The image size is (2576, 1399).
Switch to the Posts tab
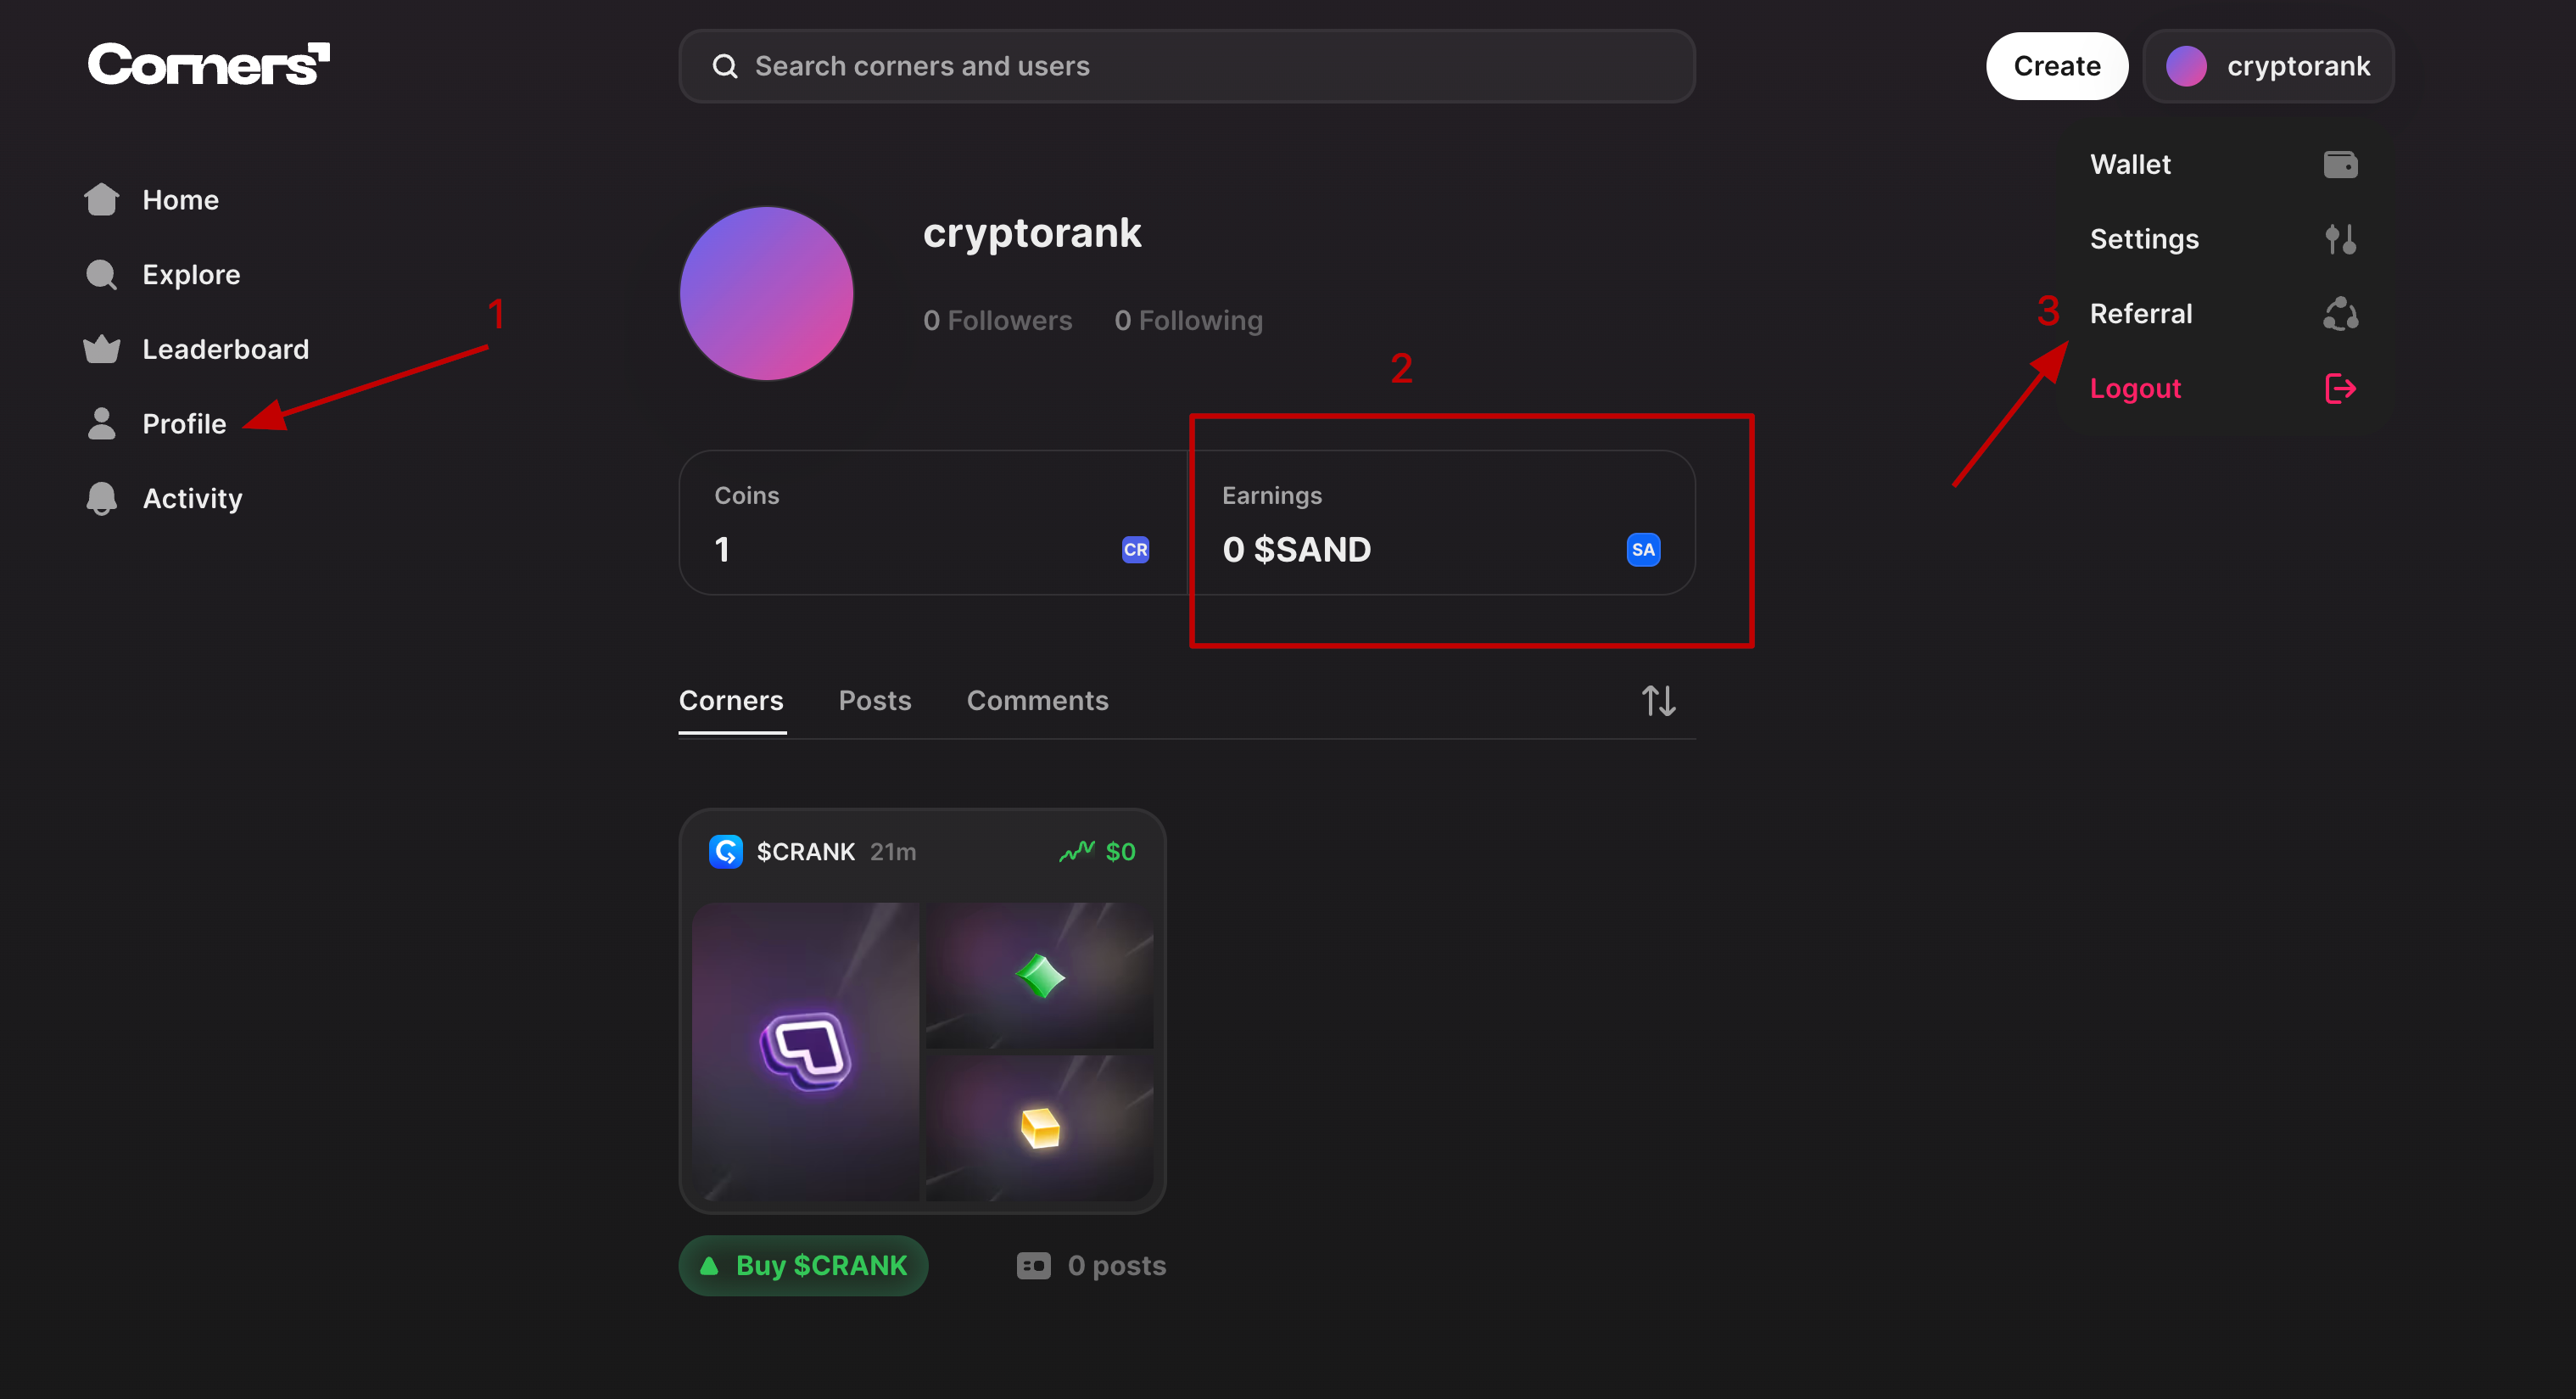(x=875, y=700)
